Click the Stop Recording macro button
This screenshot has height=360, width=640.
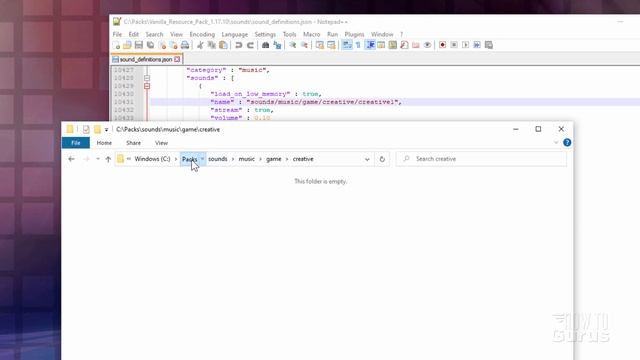click(454, 45)
